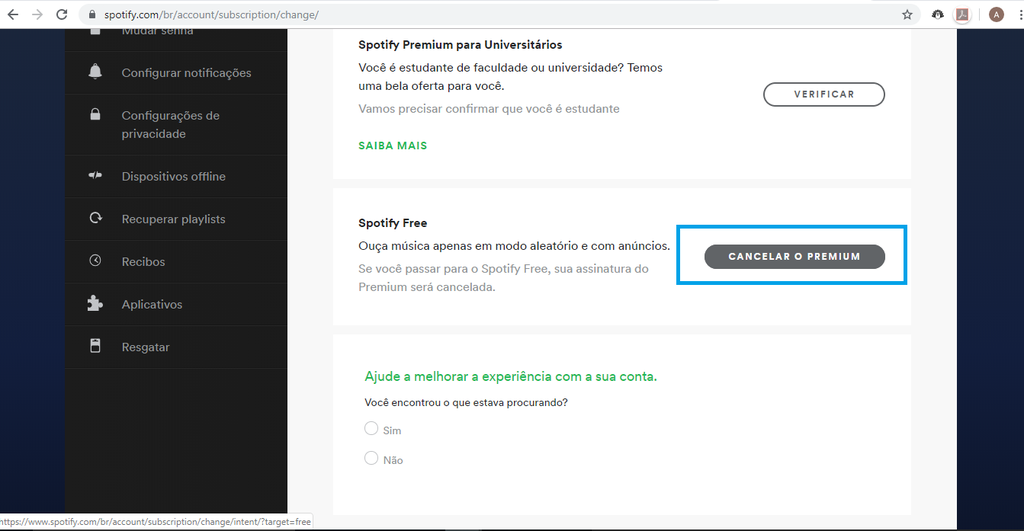Open Aplicativos in sidebar
The width and height of the screenshot is (1024, 531).
pyautogui.click(x=152, y=304)
